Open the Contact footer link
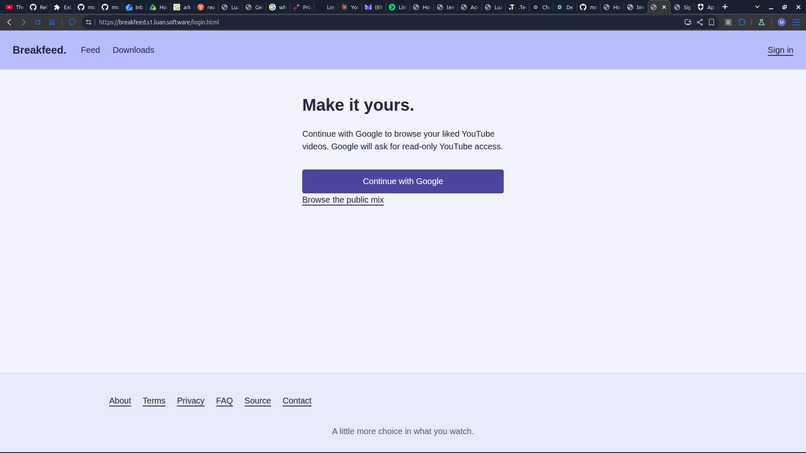This screenshot has width=806, height=453. [297, 401]
